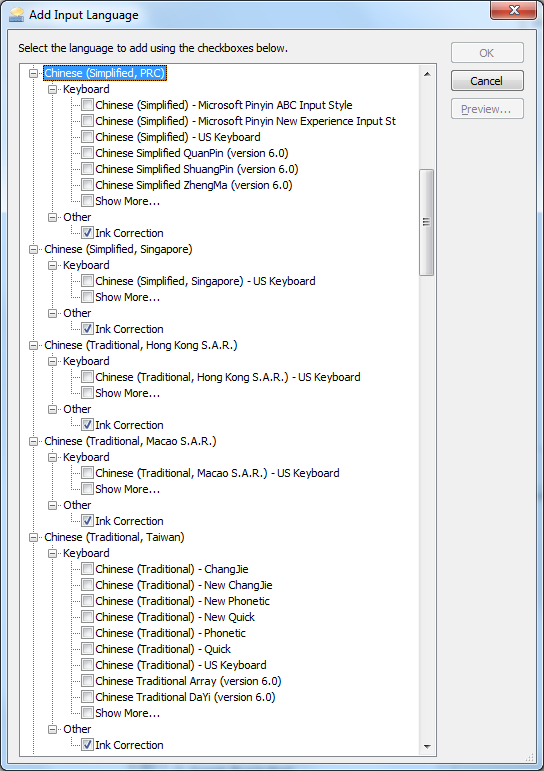
Task: Check Show More... under Hong Kong S.A.R. keyboard
Action: click(88, 393)
